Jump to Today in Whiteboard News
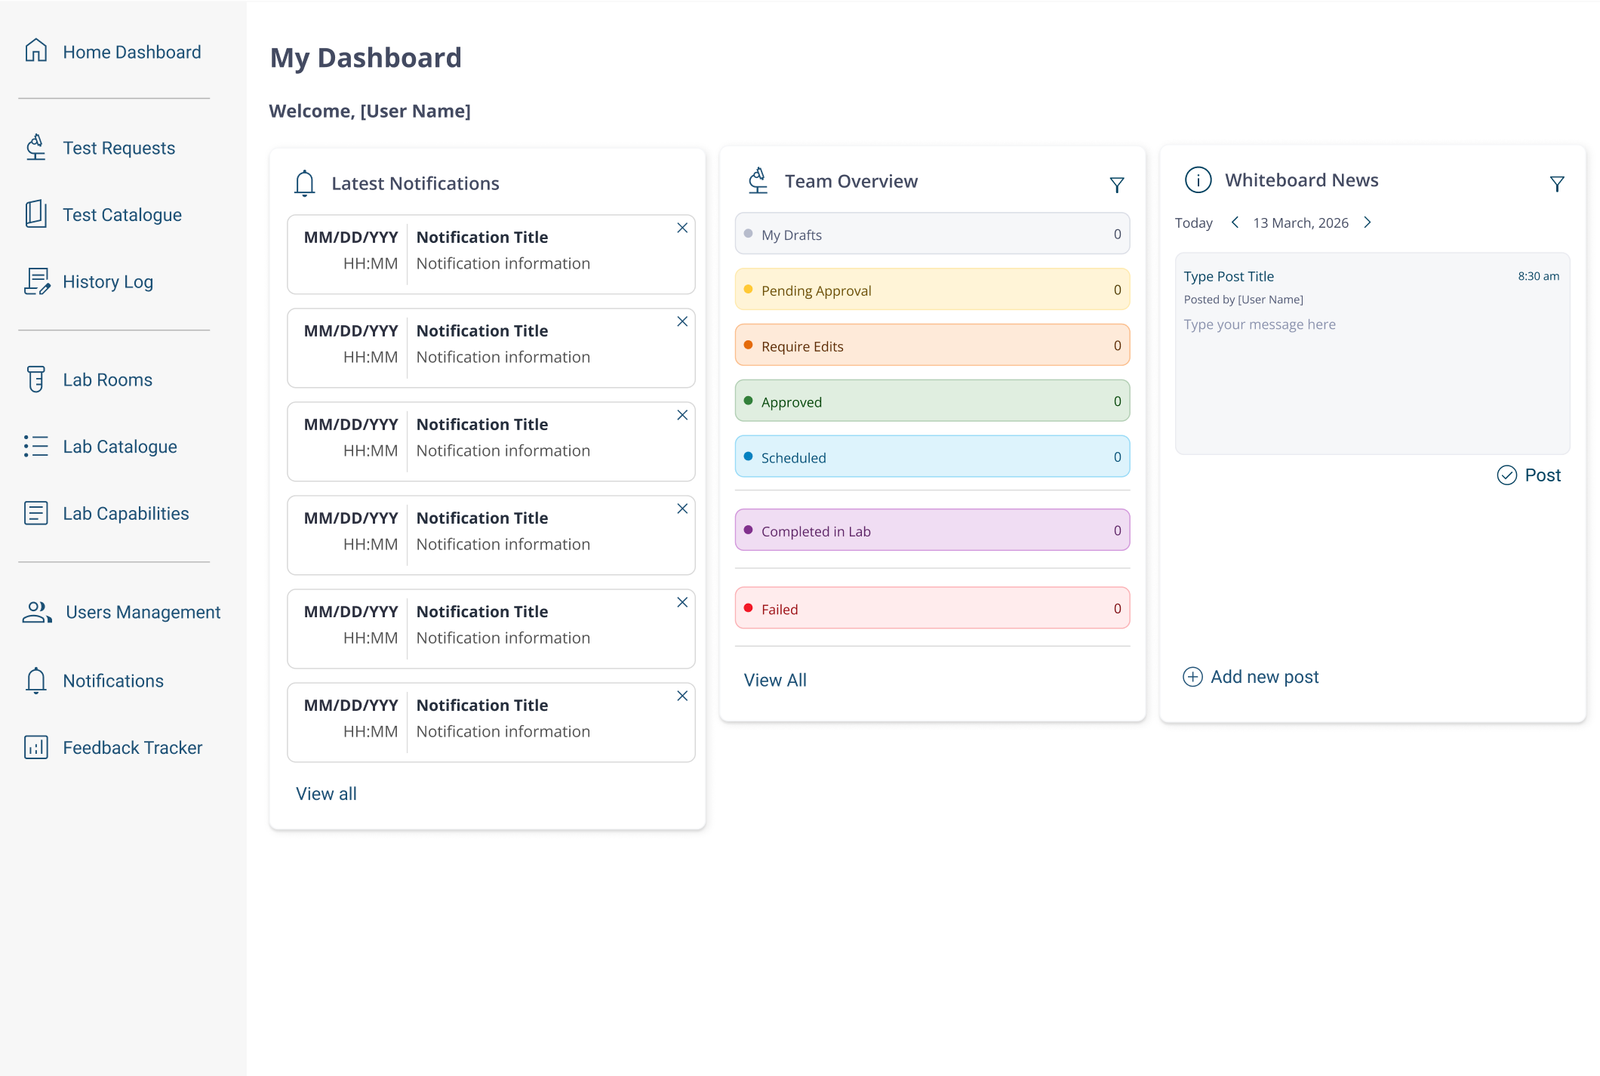1600x1076 pixels. pos(1194,223)
